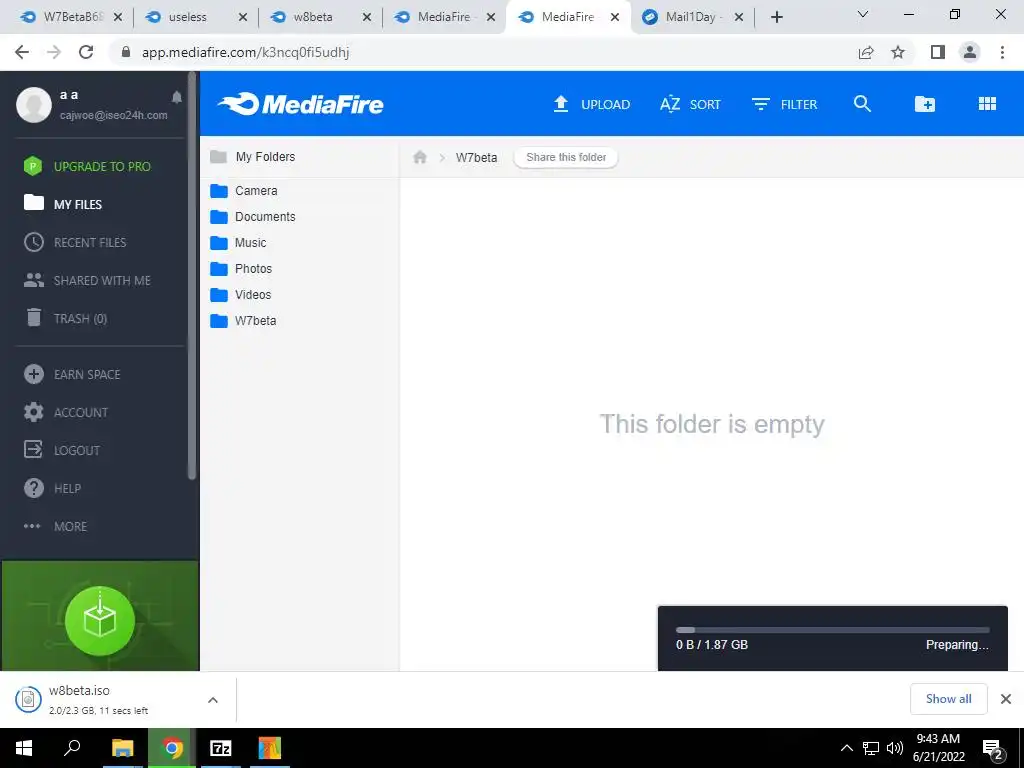Go back in browser

coord(22,52)
